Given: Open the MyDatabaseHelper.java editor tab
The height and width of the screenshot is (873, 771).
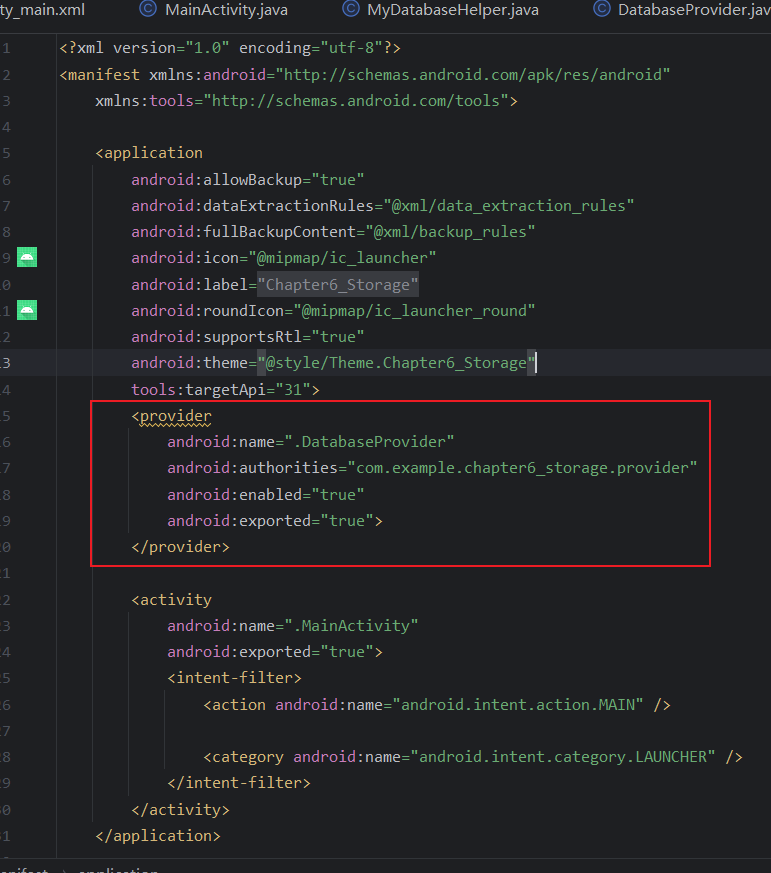Looking at the screenshot, I should (452, 10).
